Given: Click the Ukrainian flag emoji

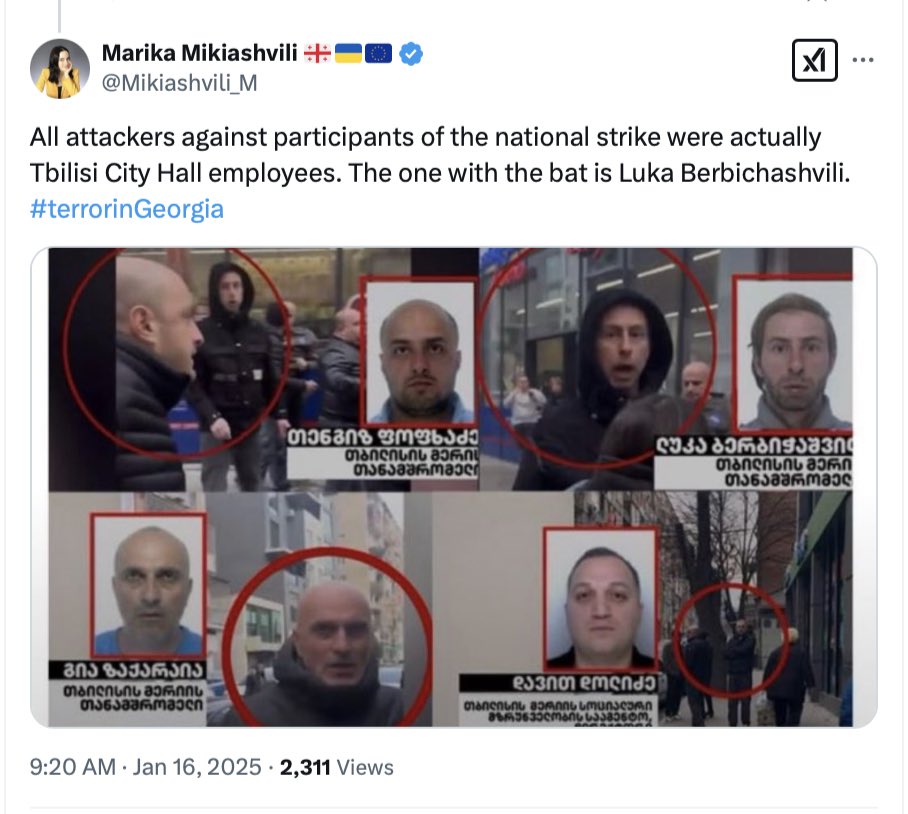Looking at the screenshot, I should tap(349, 53).
